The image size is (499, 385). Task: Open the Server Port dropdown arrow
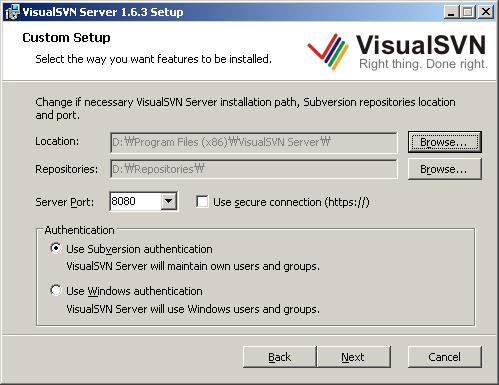169,201
